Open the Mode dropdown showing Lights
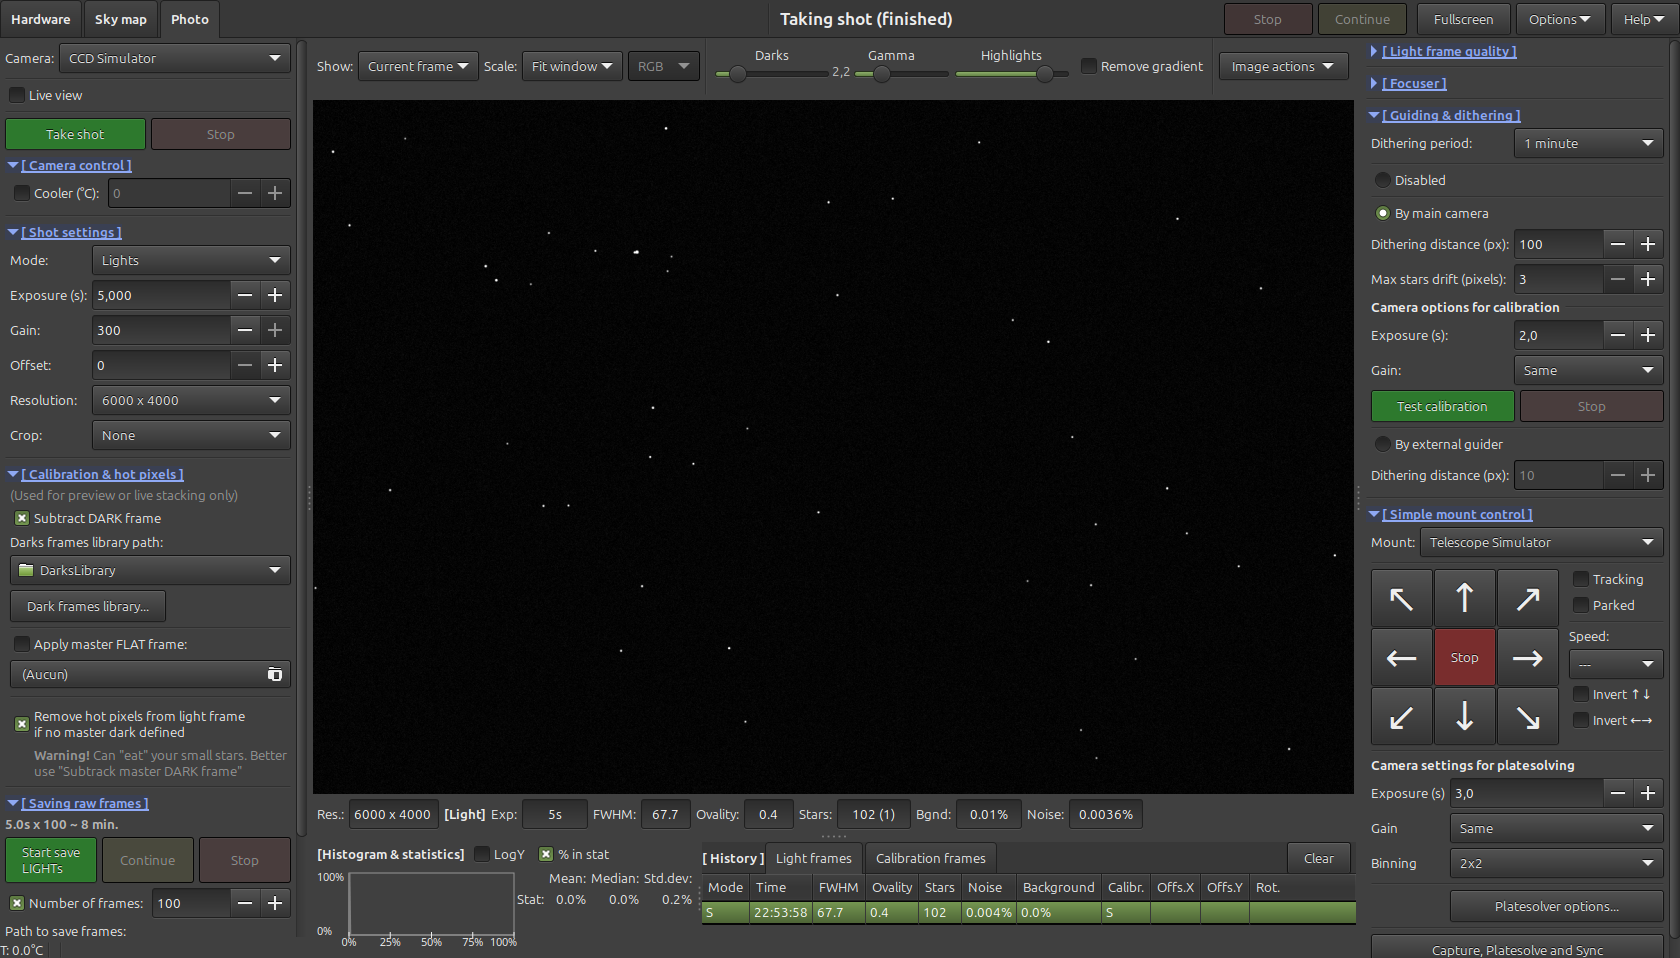Viewport: 1680px width, 958px height. pos(191,260)
